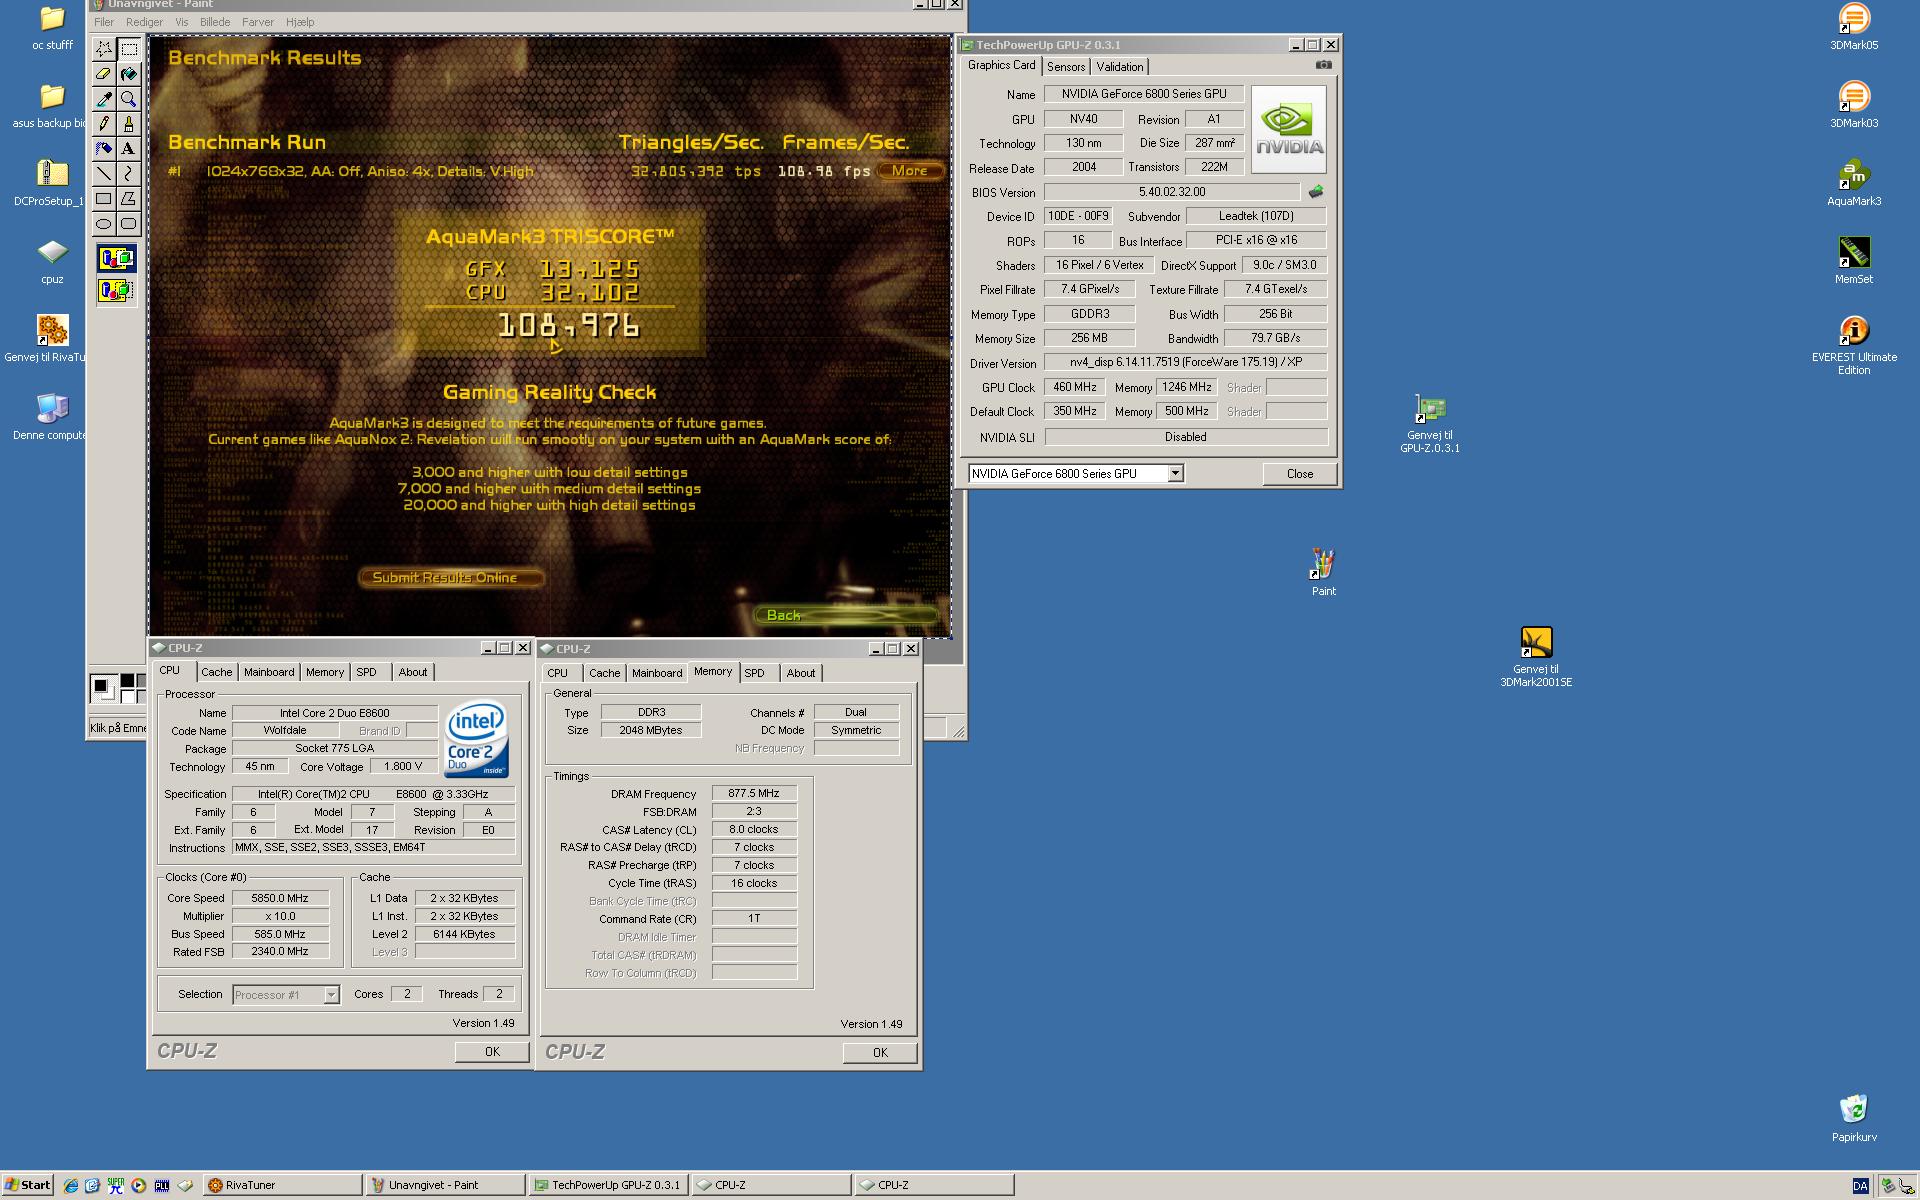The width and height of the screenshot is (1920, 1200).
Task: Click OK in right CPU-Z Memory window
Action: coord(880,1052)
